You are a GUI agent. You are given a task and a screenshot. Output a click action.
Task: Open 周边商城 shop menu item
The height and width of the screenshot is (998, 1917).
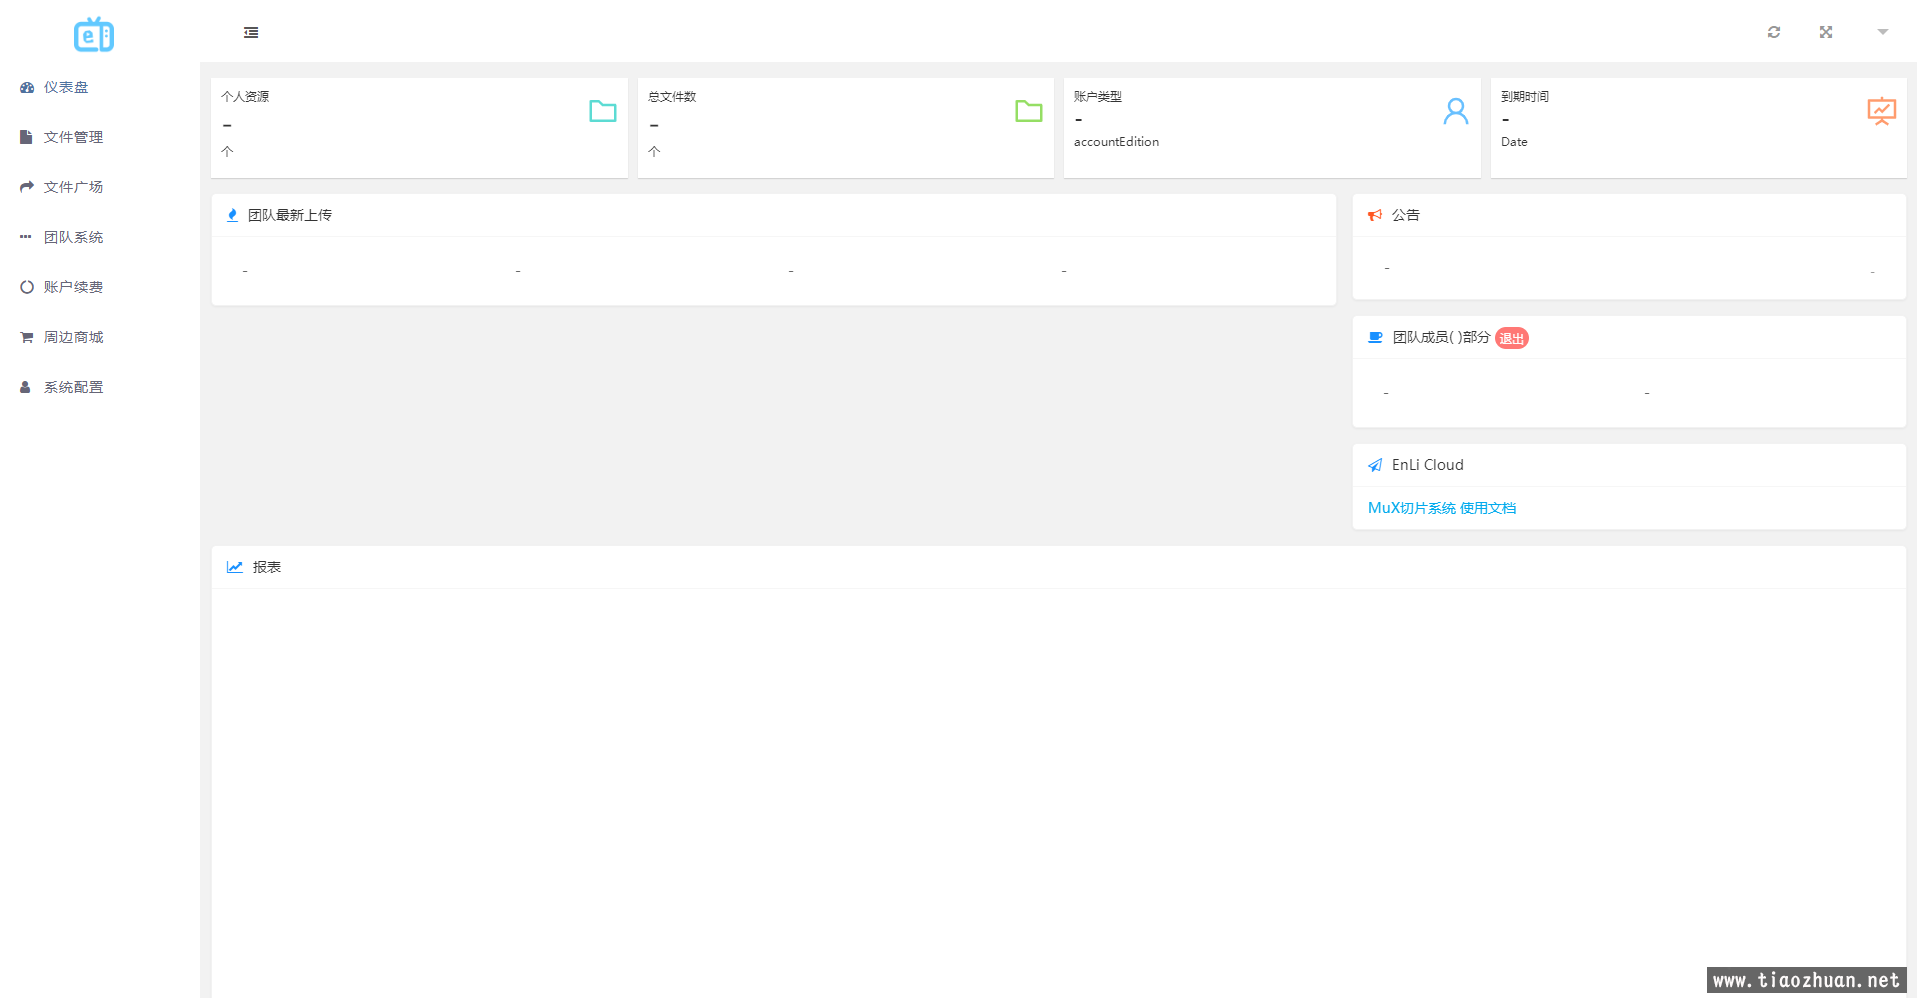(73, 337)
